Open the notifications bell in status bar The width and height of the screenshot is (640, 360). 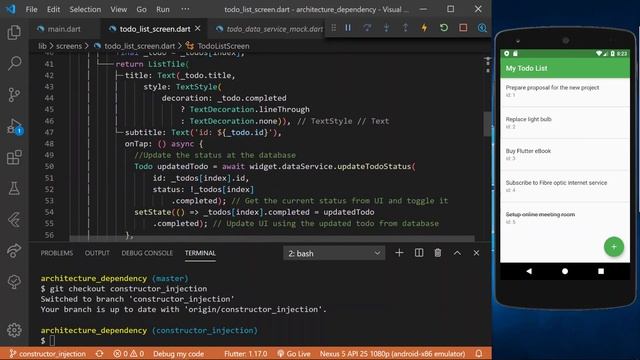[479, 353]
